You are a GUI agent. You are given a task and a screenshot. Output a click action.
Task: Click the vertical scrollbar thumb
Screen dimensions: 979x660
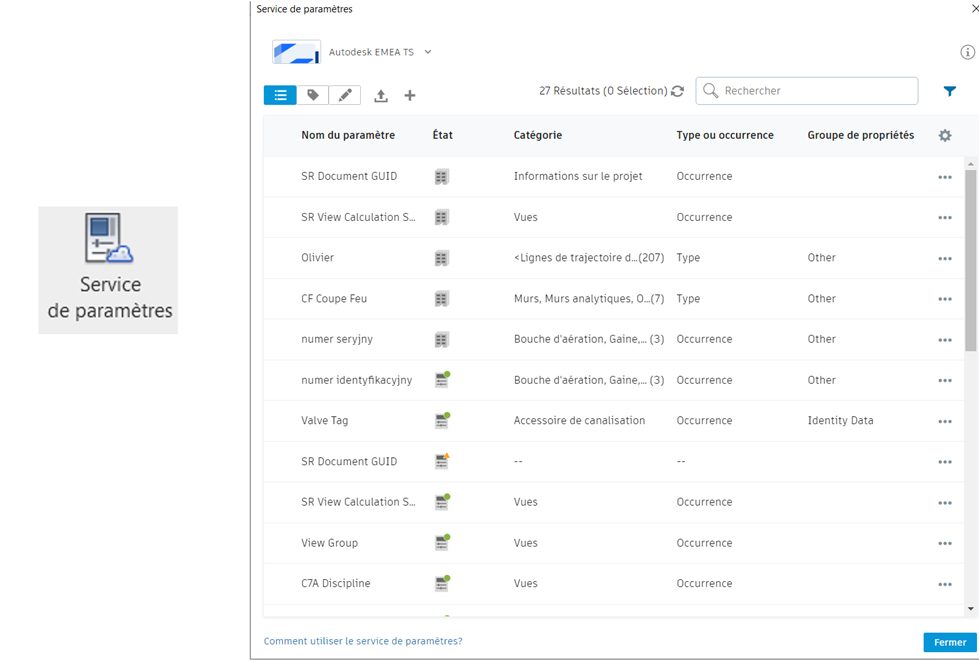coord(970,261)
